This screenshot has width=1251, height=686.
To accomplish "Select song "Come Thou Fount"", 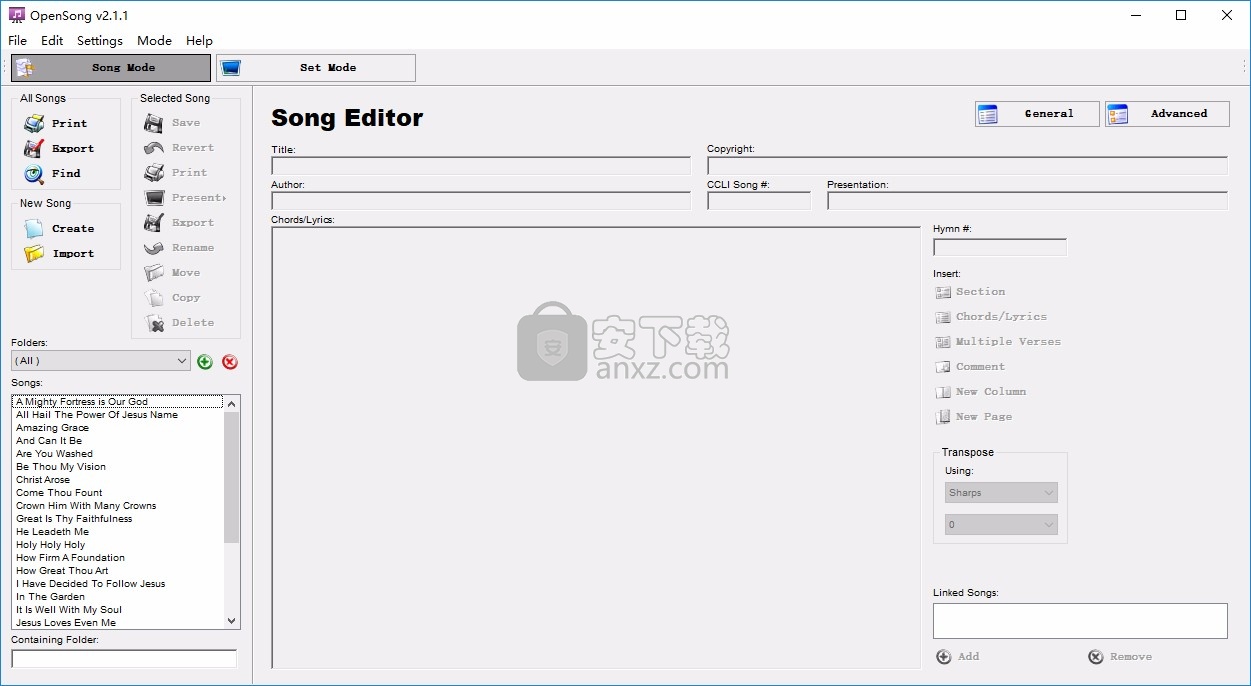I will click(x=117, y=493).
